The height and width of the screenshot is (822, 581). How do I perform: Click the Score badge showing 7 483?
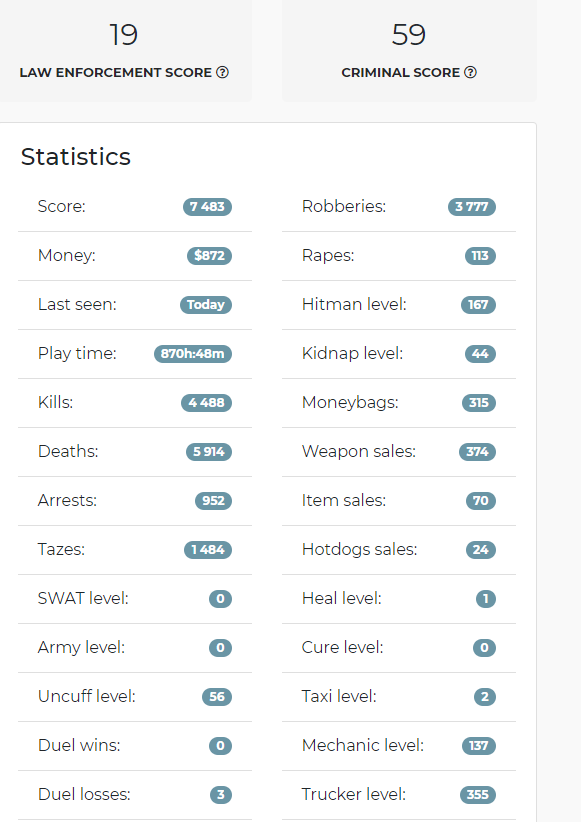point(207,207)
